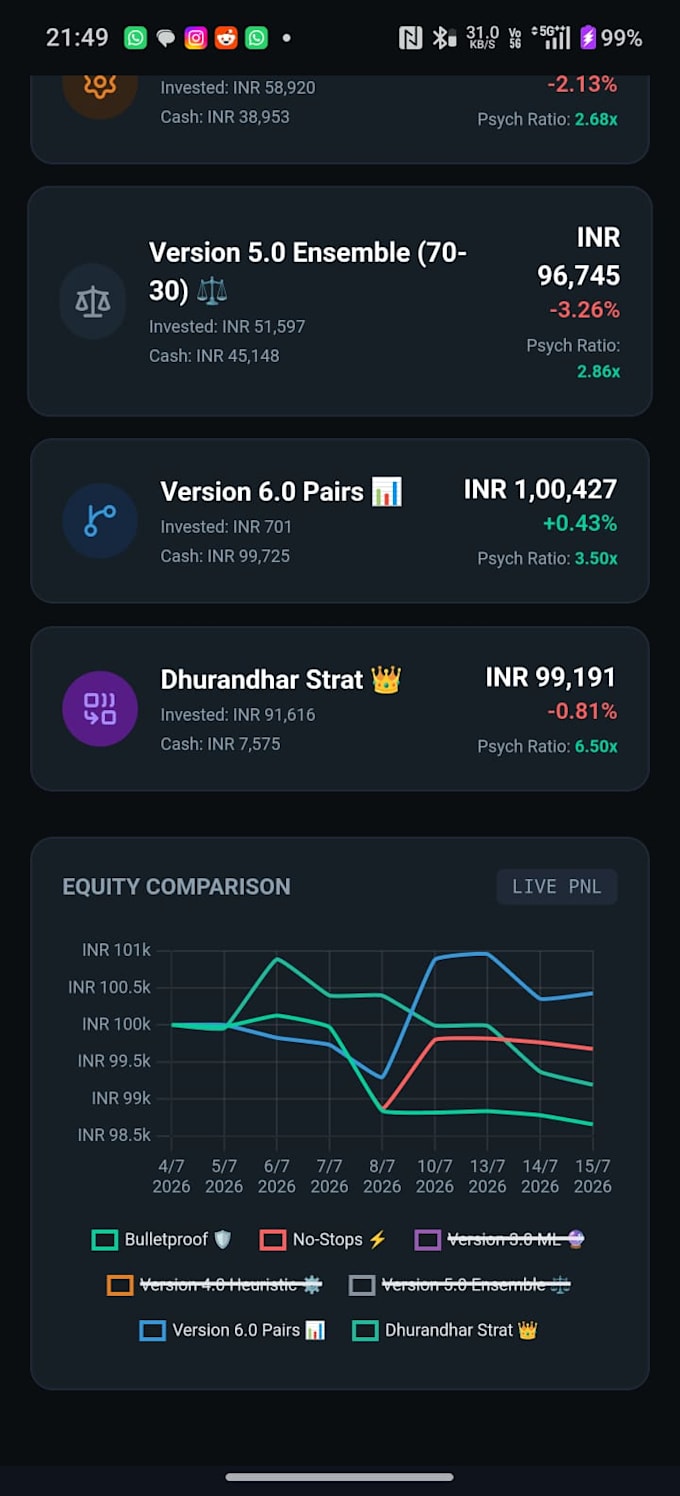This screenshot has width=680, height=1496.
Task: Hide Version 6.0 Pairs line in legend
Action: click(233, 1330)
